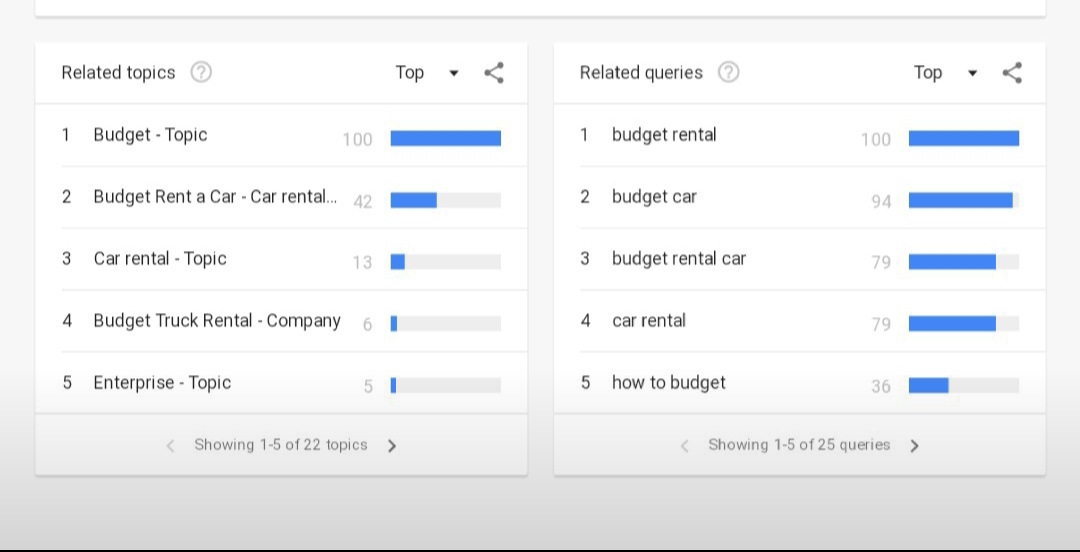Select the 'budget rental' query

(664, 135)
